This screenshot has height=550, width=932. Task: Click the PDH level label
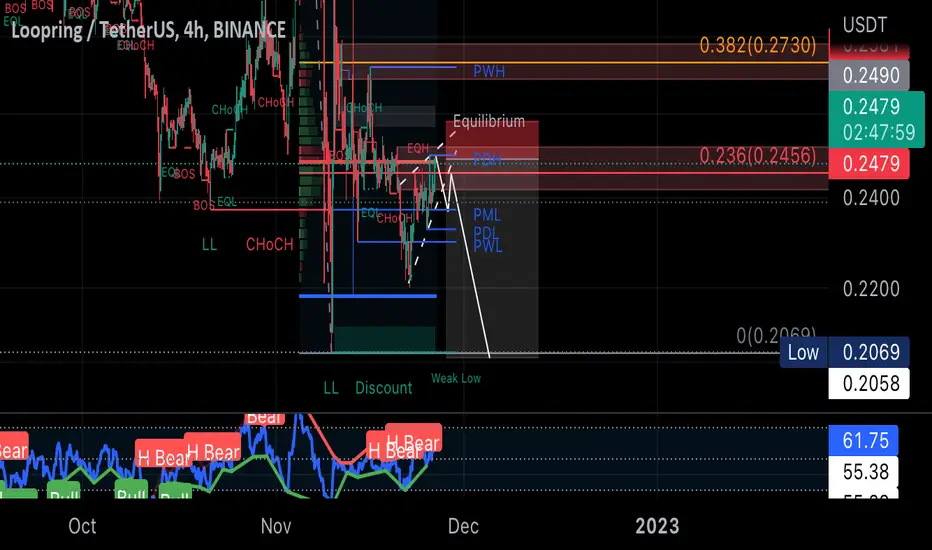tap(487, 159)
